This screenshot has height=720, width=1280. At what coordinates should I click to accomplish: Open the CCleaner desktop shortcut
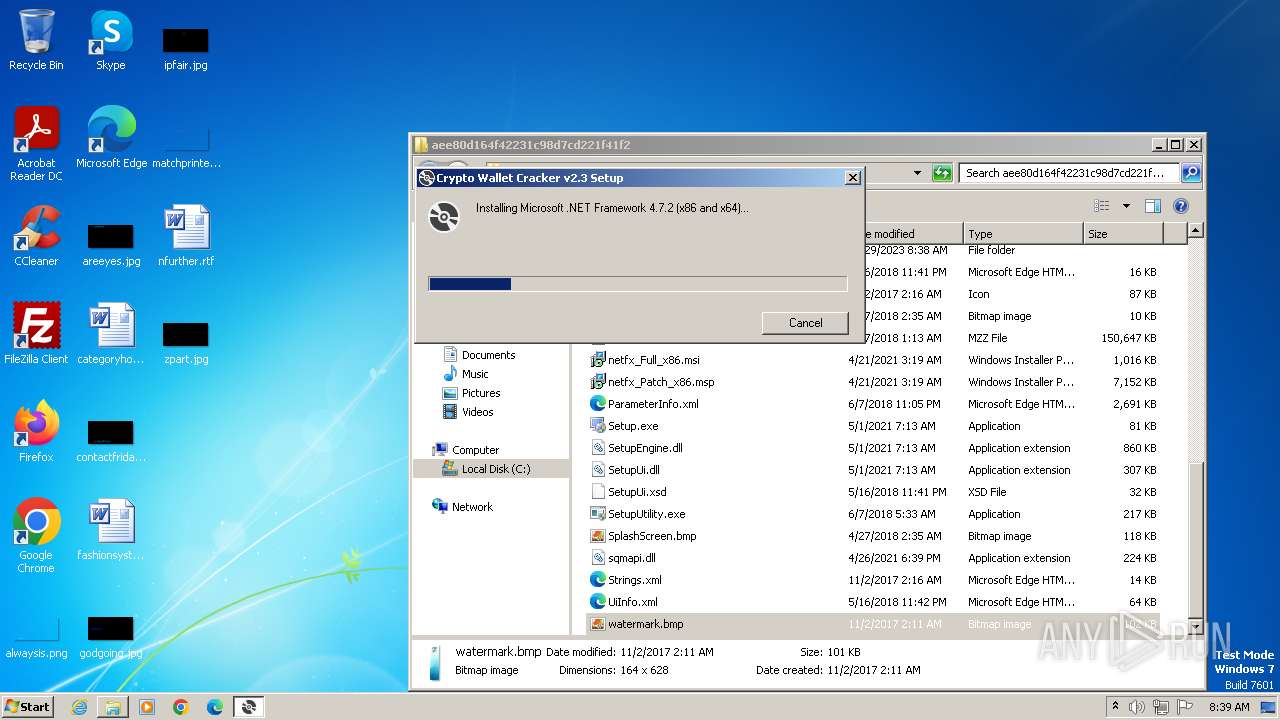[36, 236]
